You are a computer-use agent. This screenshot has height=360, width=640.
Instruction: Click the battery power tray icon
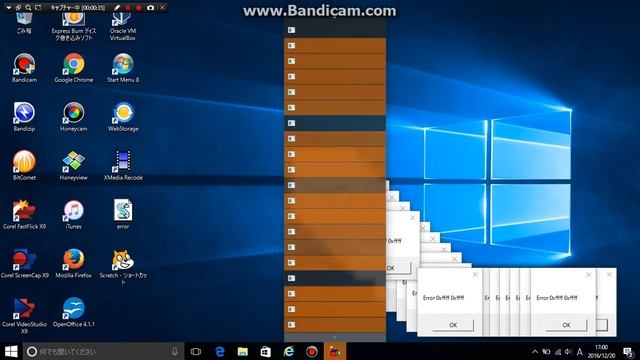[x=546, y=352]
